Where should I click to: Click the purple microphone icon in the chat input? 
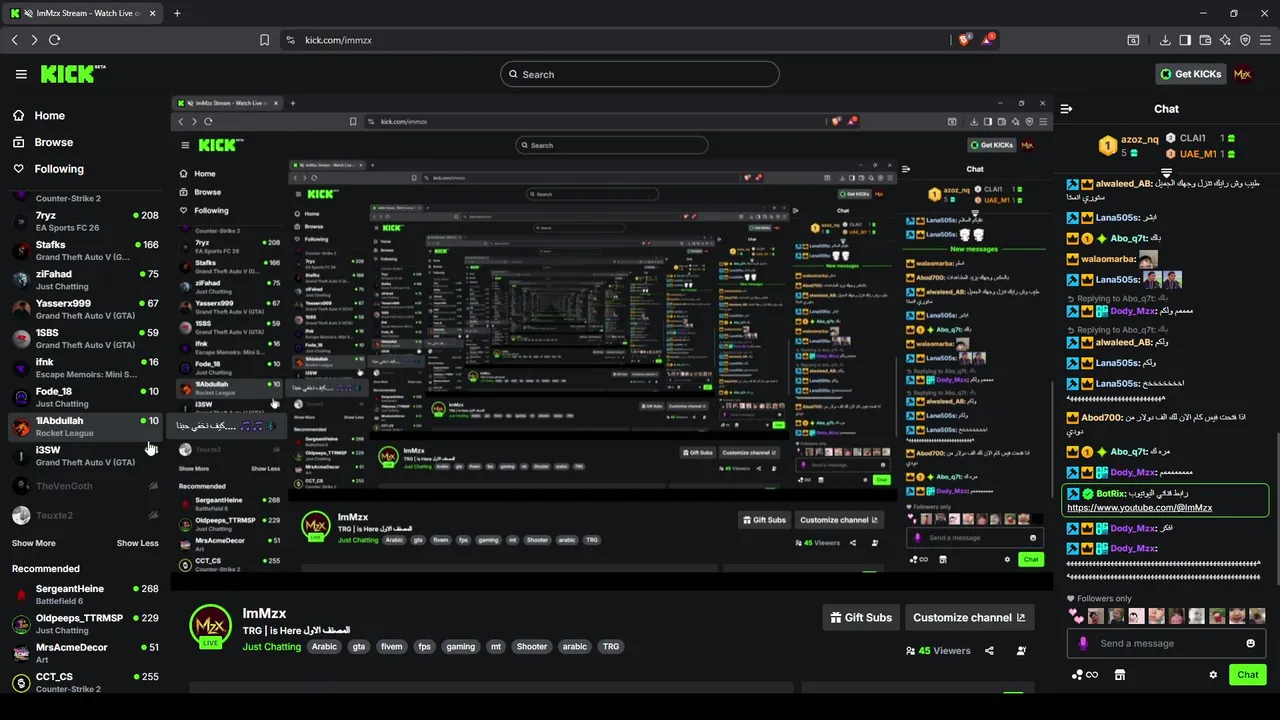[1083, 643]
